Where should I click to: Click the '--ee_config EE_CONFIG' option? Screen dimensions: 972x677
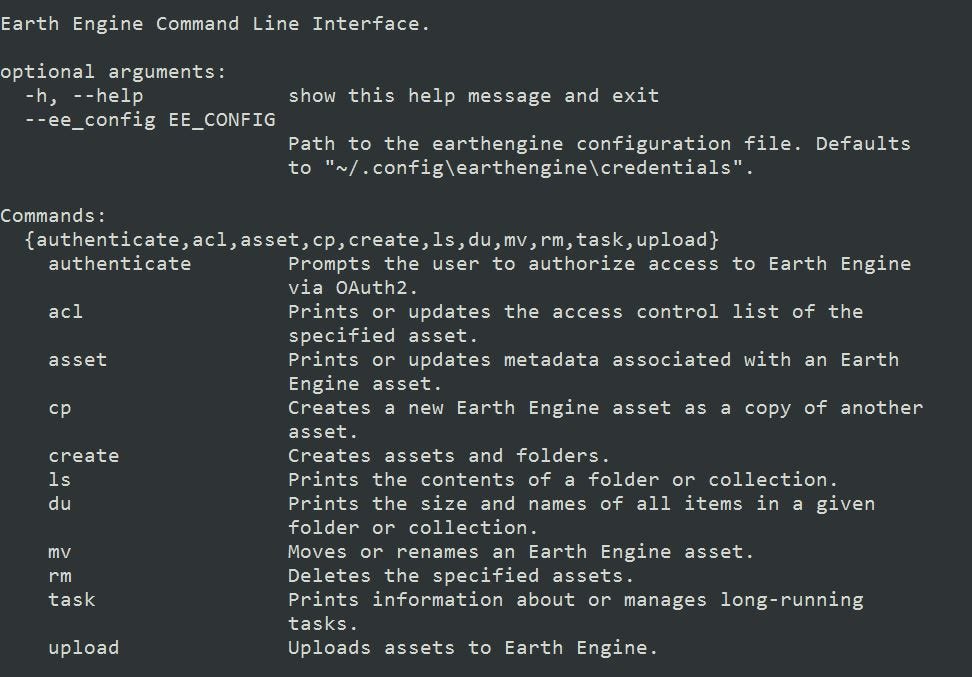coord(150,120)
